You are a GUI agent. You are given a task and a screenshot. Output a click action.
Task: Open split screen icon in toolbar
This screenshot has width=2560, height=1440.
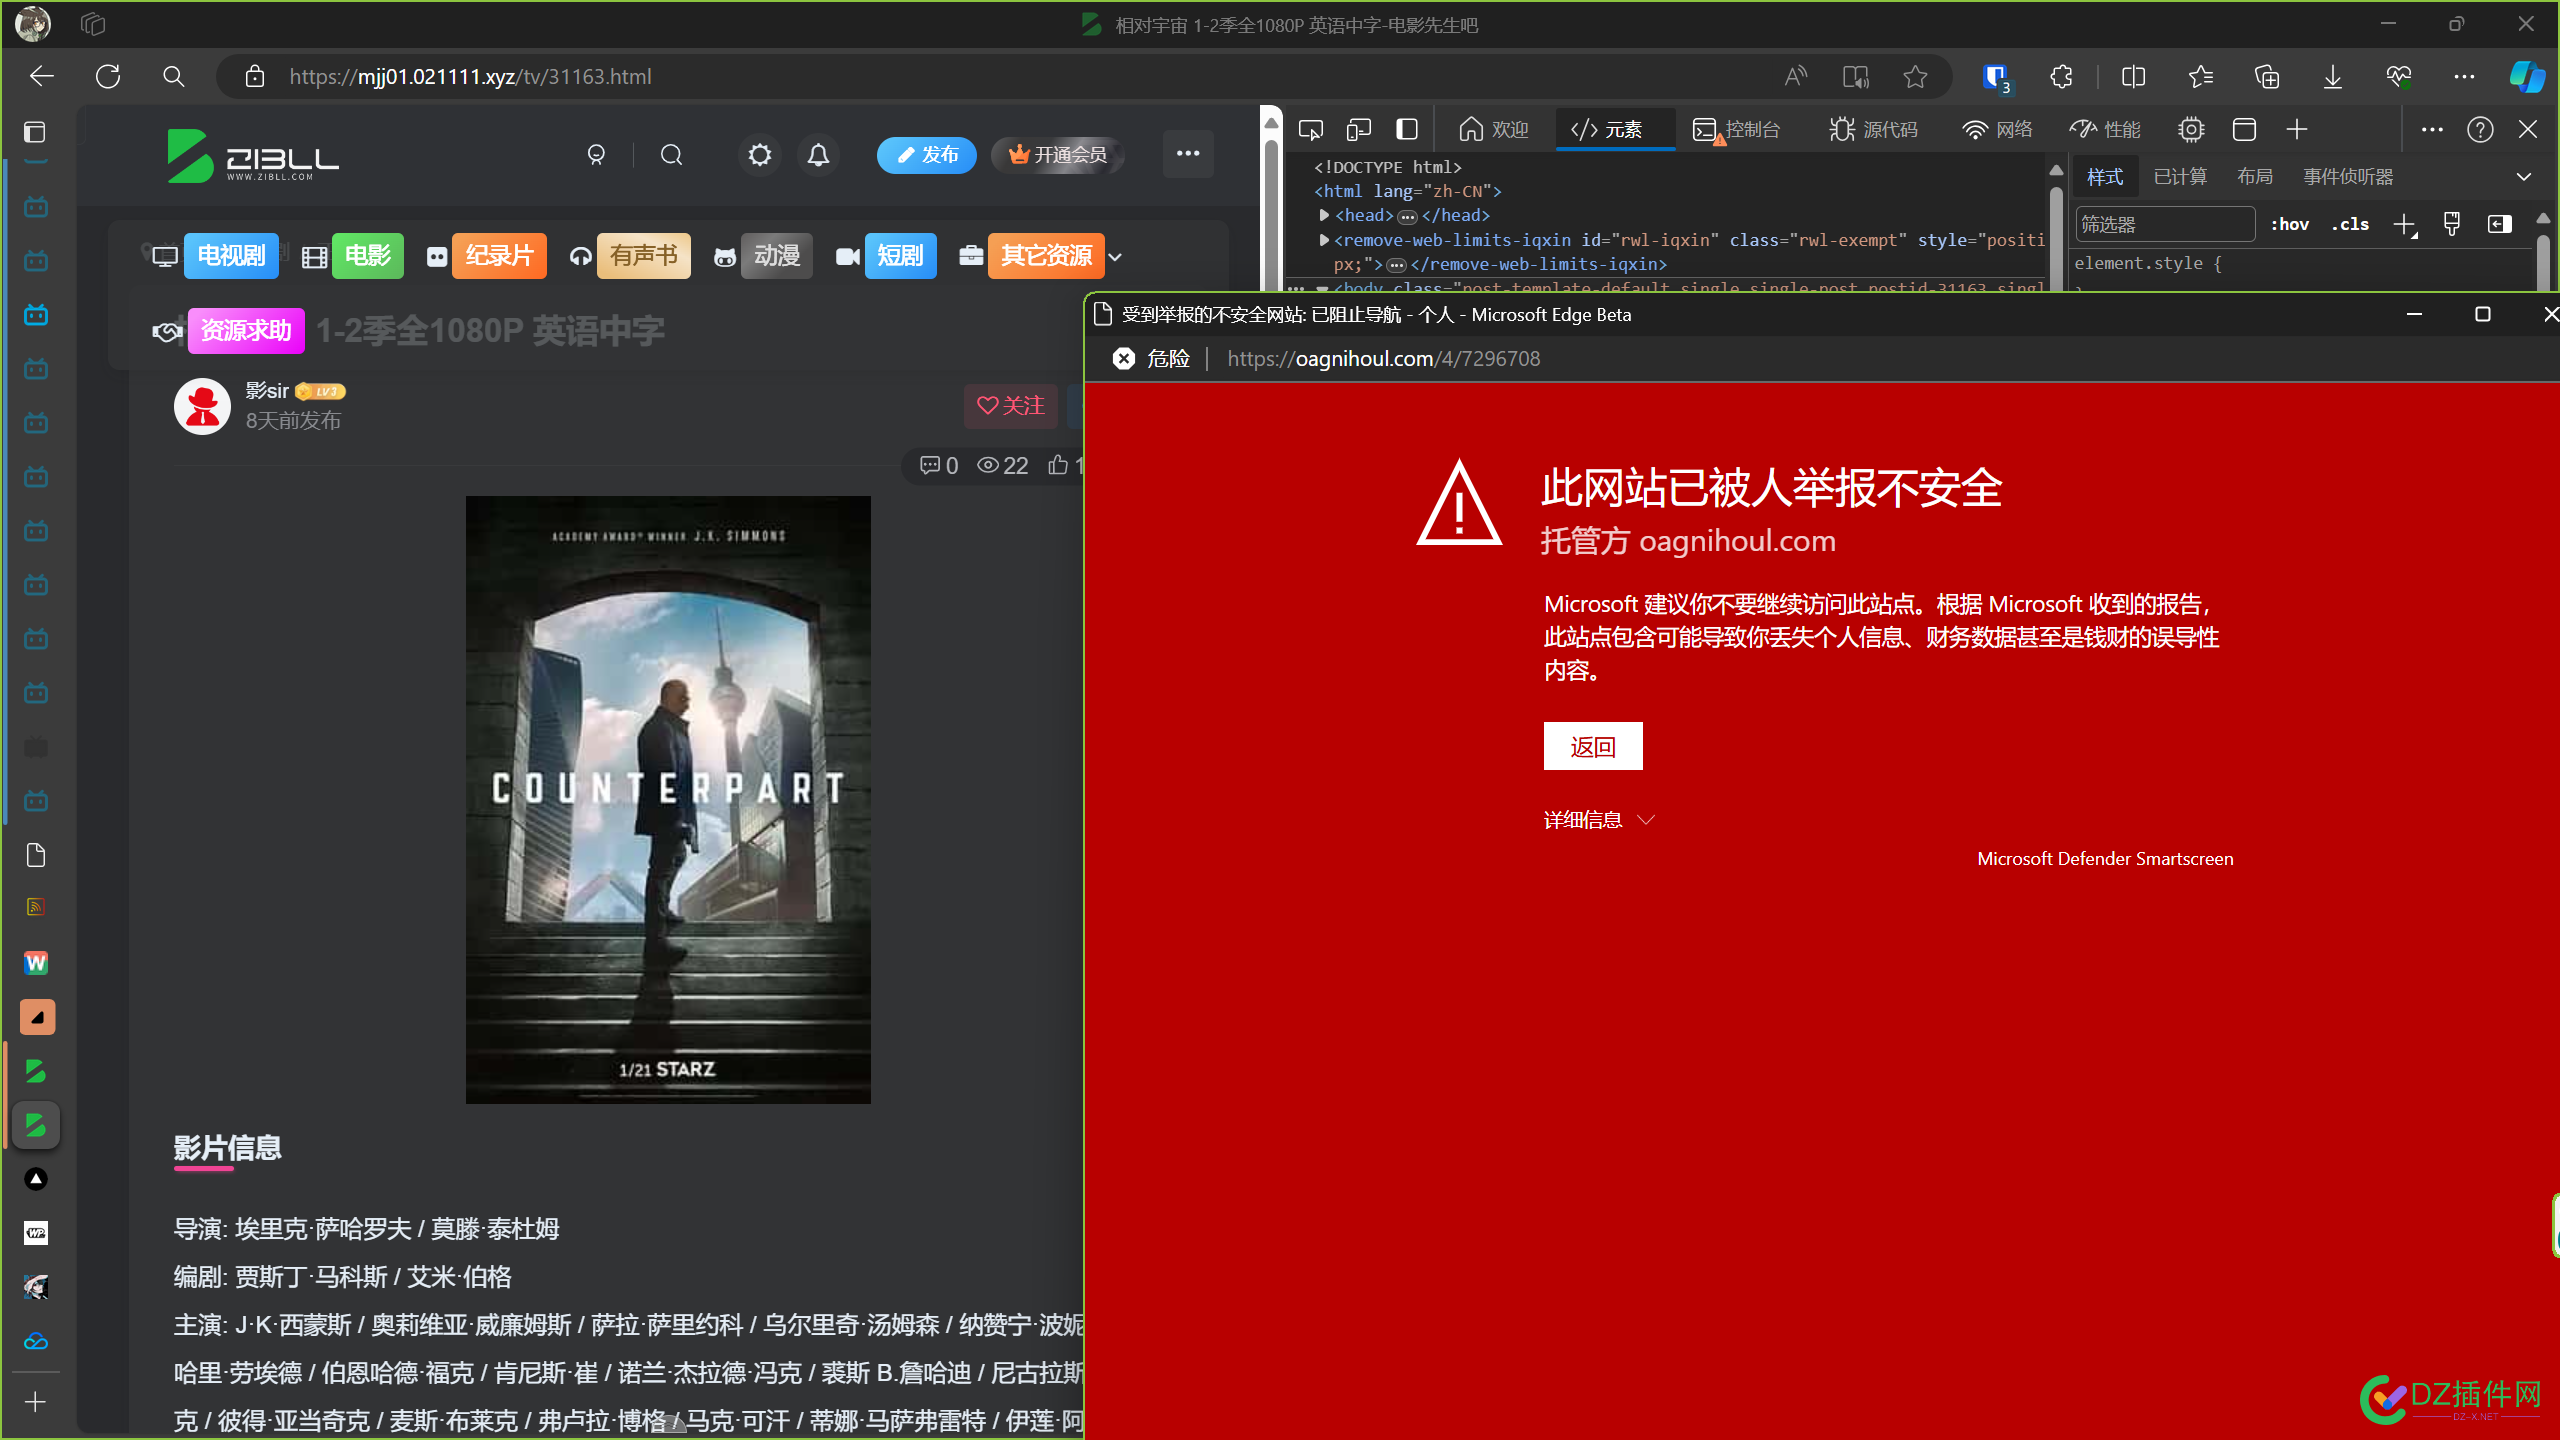click(2133, 77)
